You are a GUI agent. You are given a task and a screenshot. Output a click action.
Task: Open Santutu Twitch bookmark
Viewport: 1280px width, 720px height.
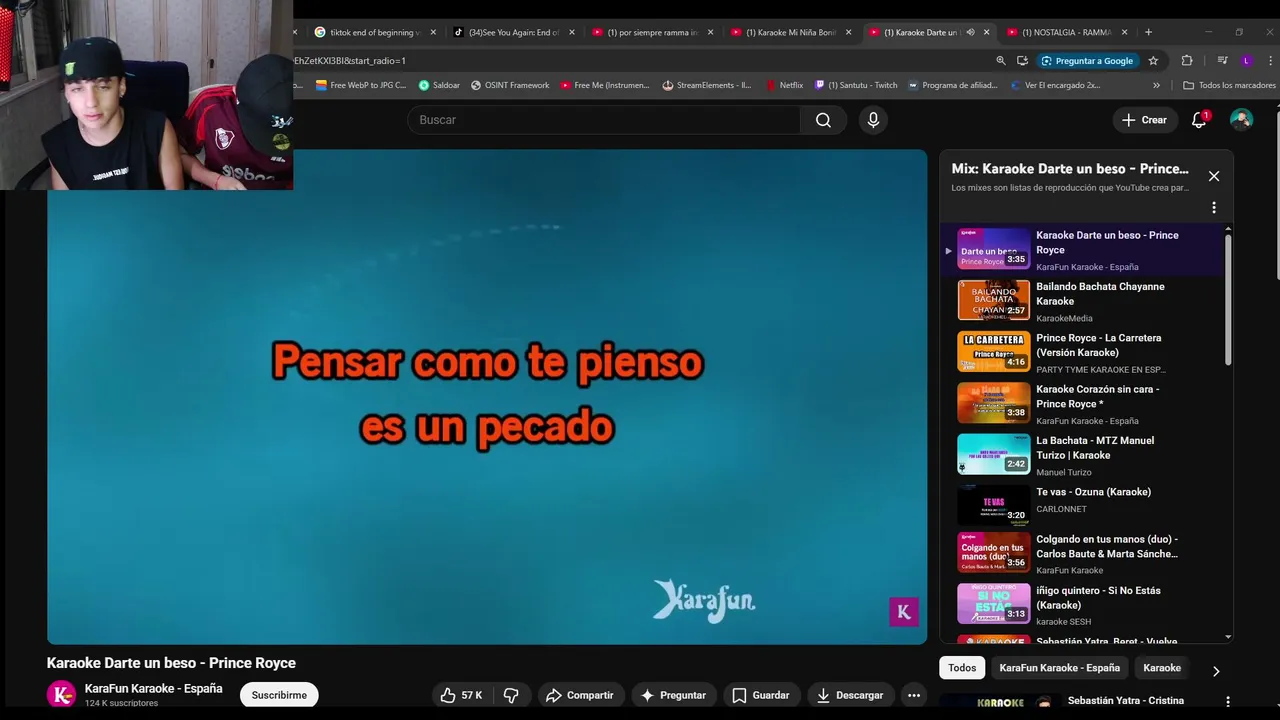click(856, 85)
